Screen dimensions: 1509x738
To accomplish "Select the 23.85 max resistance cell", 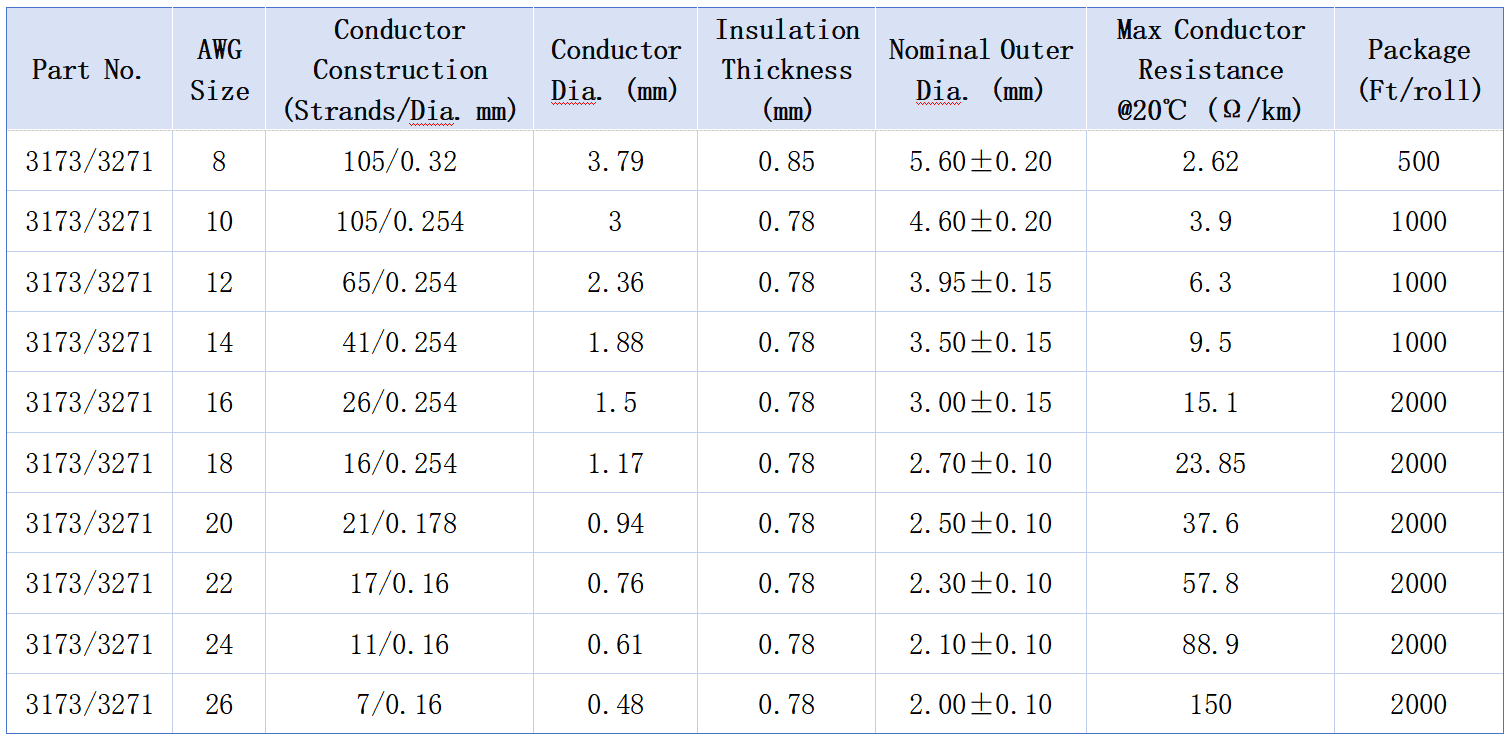I will tap(1210, 463).
